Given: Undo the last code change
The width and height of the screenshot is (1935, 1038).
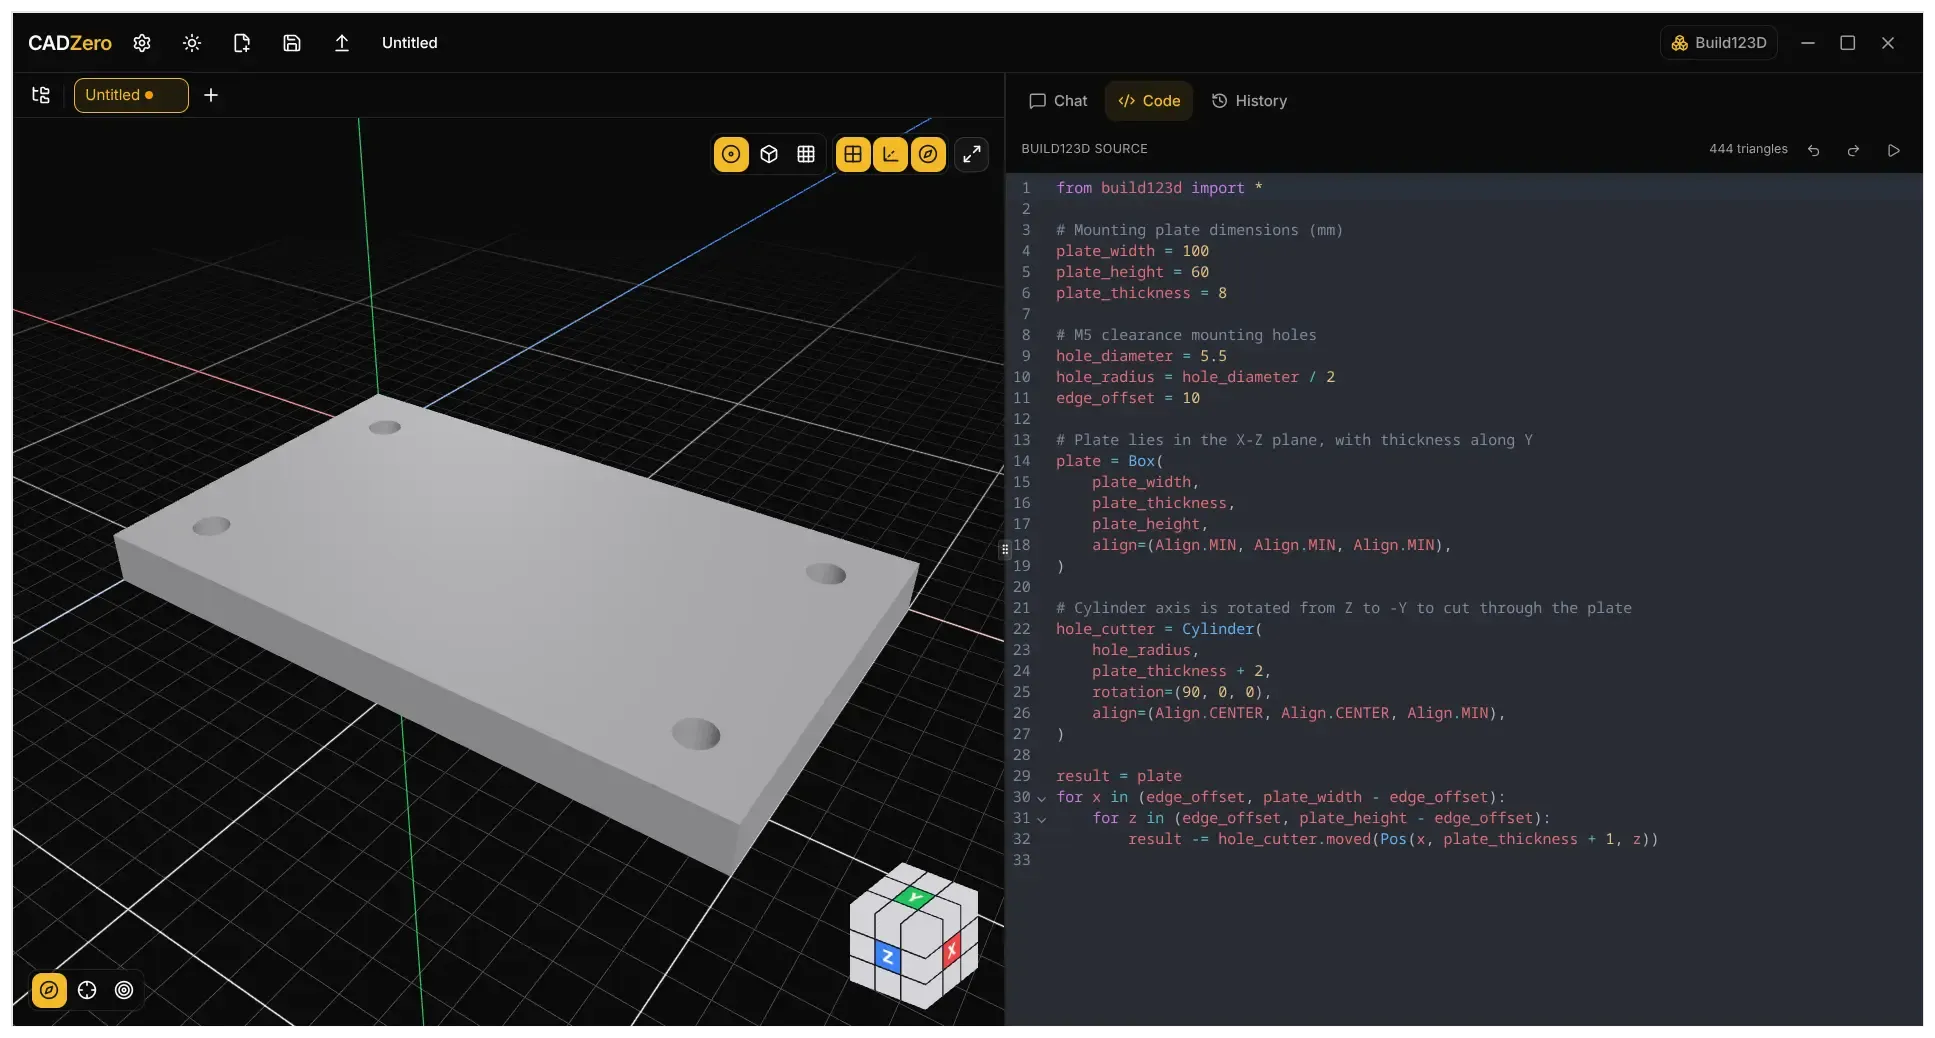Looking at the screenshot, I should (x=1814, y=150).
